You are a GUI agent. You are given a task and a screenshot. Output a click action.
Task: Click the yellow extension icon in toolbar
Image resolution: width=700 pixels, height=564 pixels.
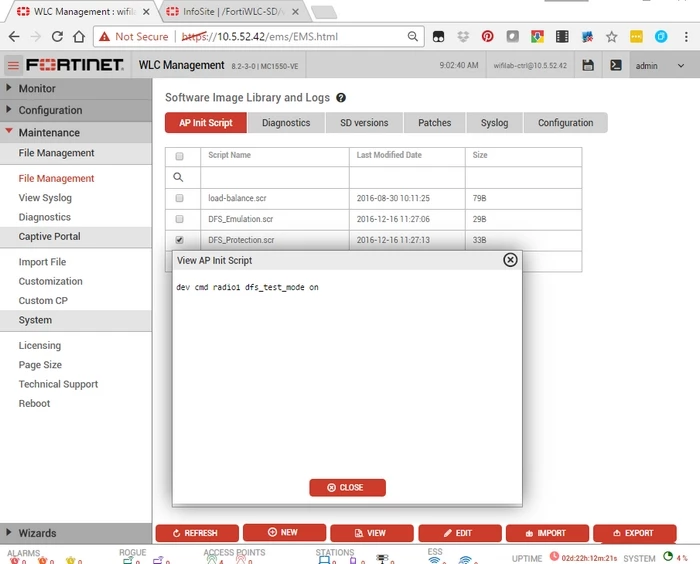[636, 37]
